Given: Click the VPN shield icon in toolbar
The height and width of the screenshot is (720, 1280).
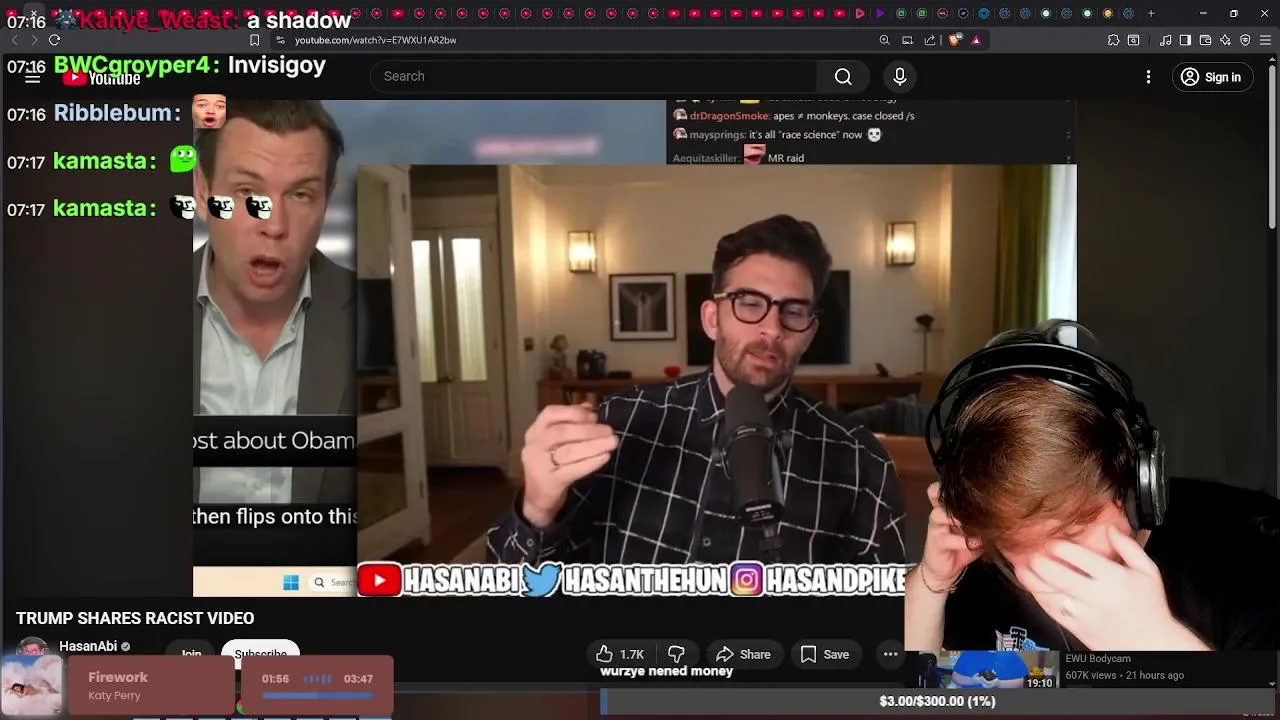Looking at the screenshot, I should click(x=1245, y=40).
